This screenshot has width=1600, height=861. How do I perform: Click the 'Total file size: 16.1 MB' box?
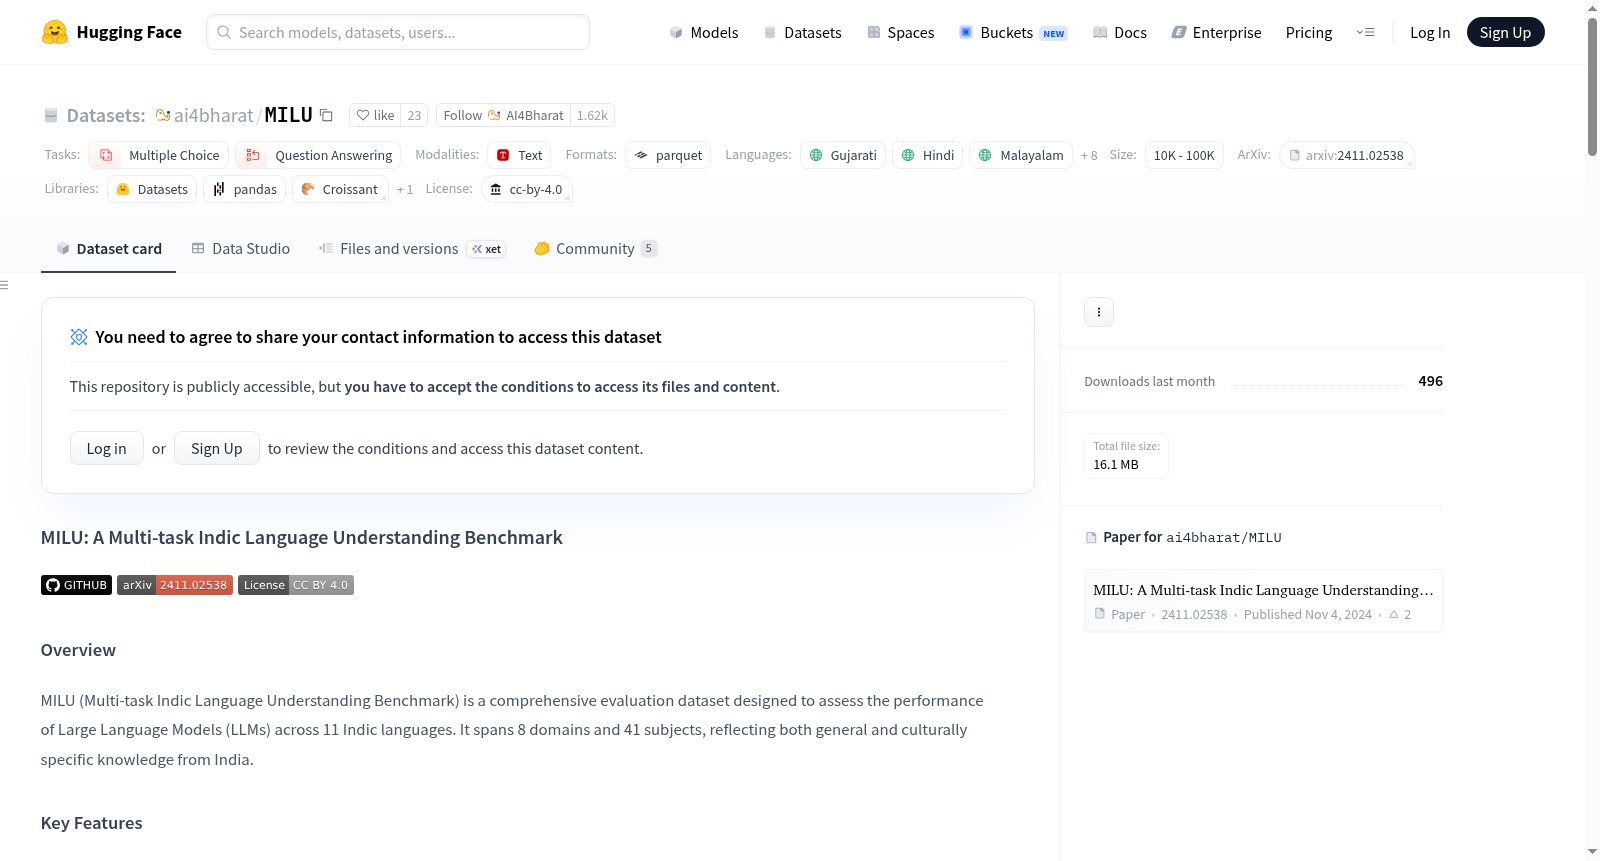click(1126, 455)
